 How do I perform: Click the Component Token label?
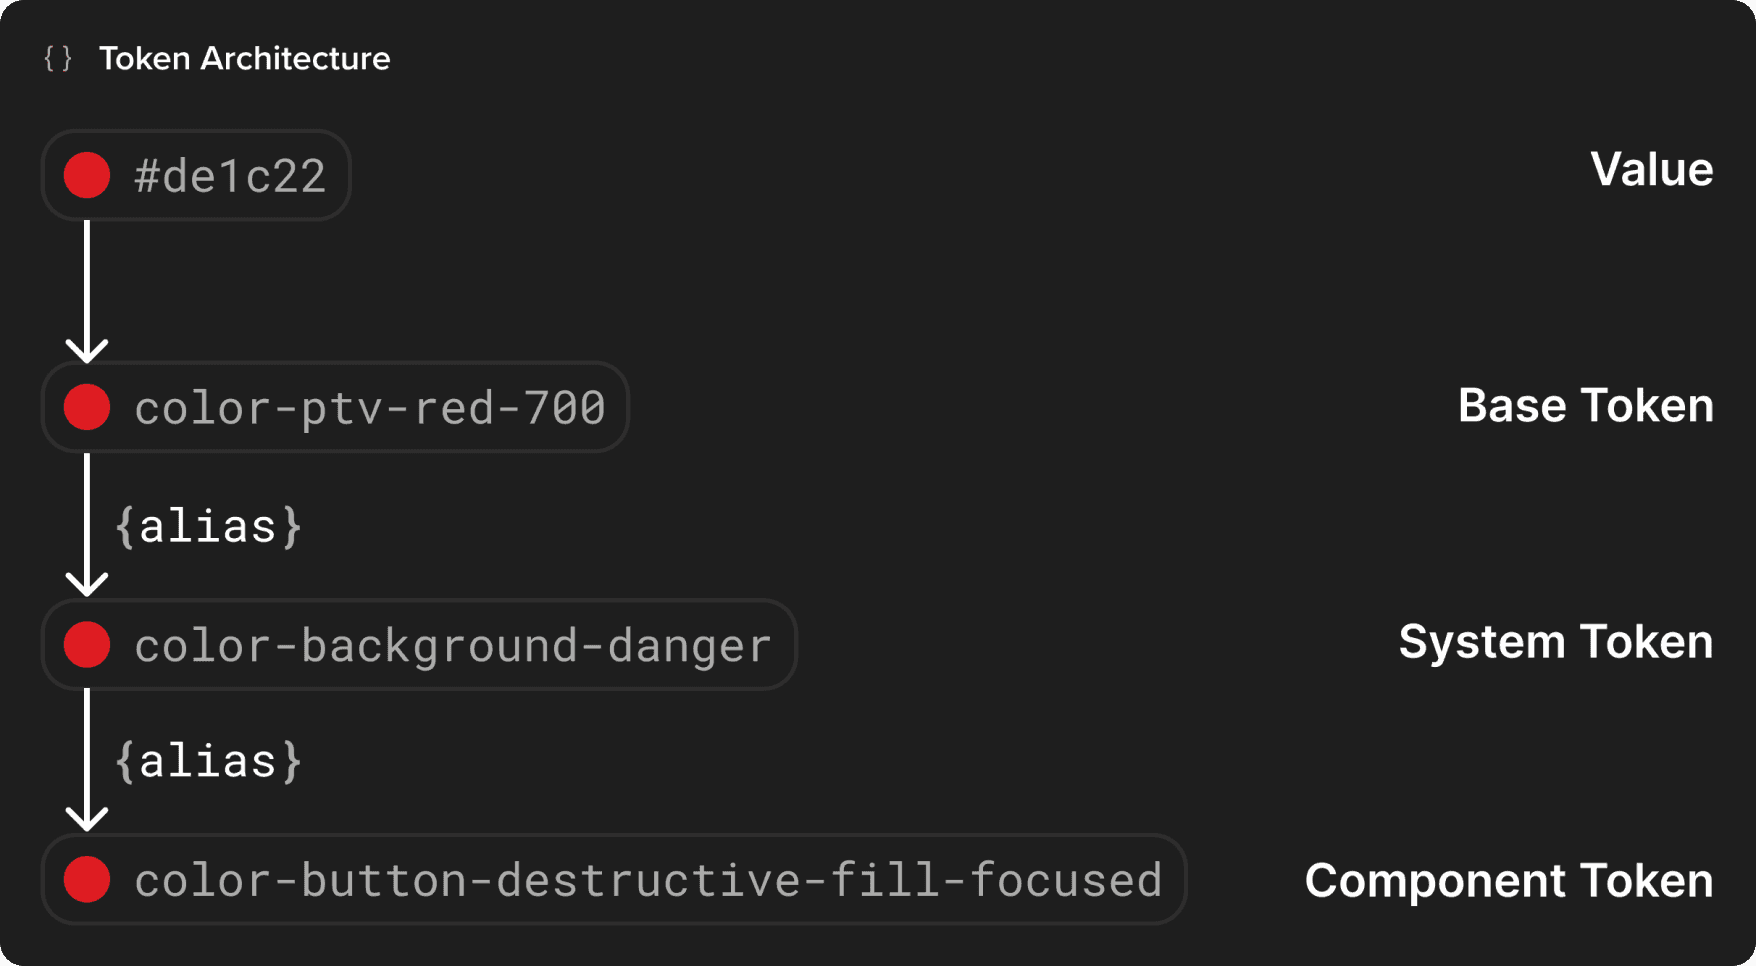(x=1508, y=881)
